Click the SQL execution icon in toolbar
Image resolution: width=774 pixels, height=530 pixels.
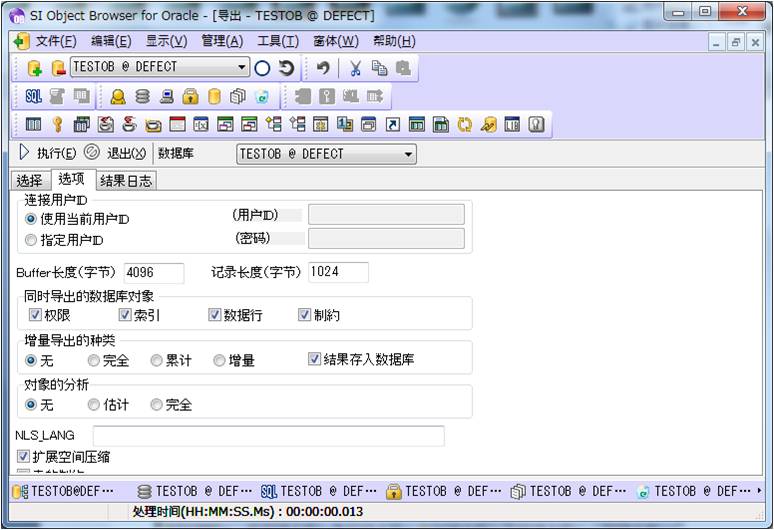[x=34, y=96]
